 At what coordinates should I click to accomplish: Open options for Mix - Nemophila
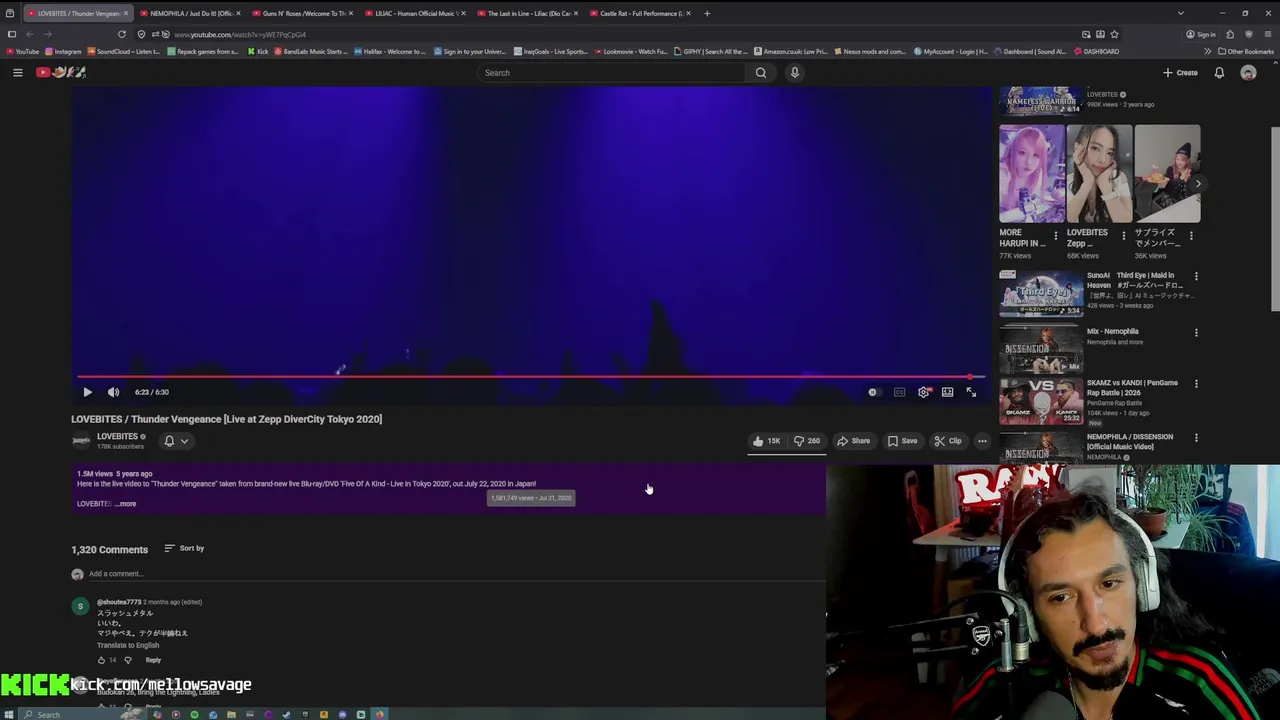tap(1196, 332)
